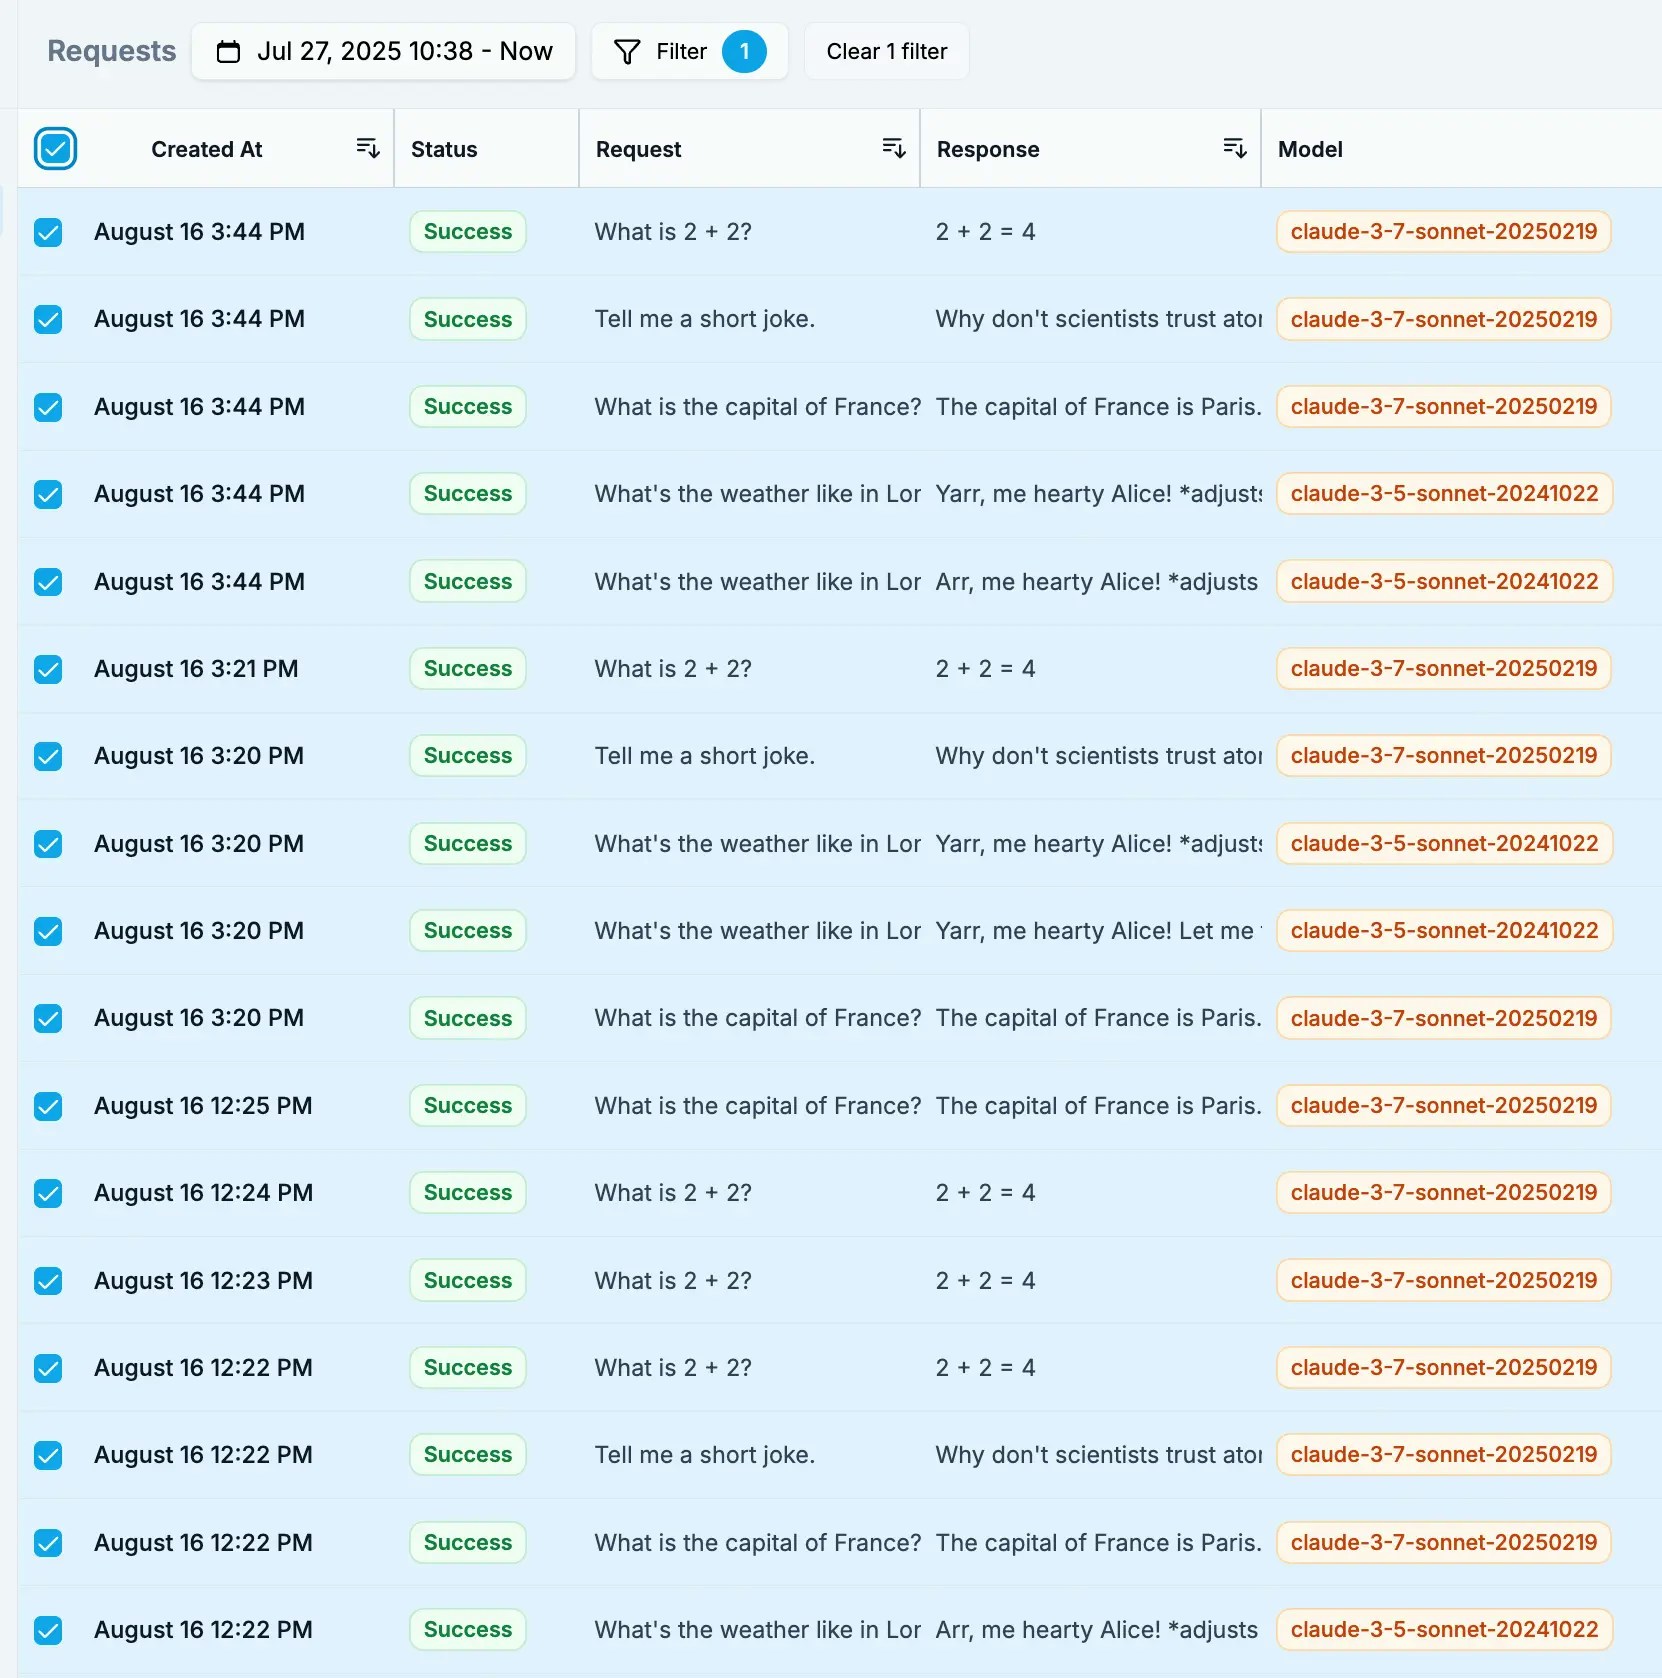The height and width of the screenshot is (1678, 1662).
Task: Uncheck the bottom row's selection checkbox
Action: point(48,1630)
